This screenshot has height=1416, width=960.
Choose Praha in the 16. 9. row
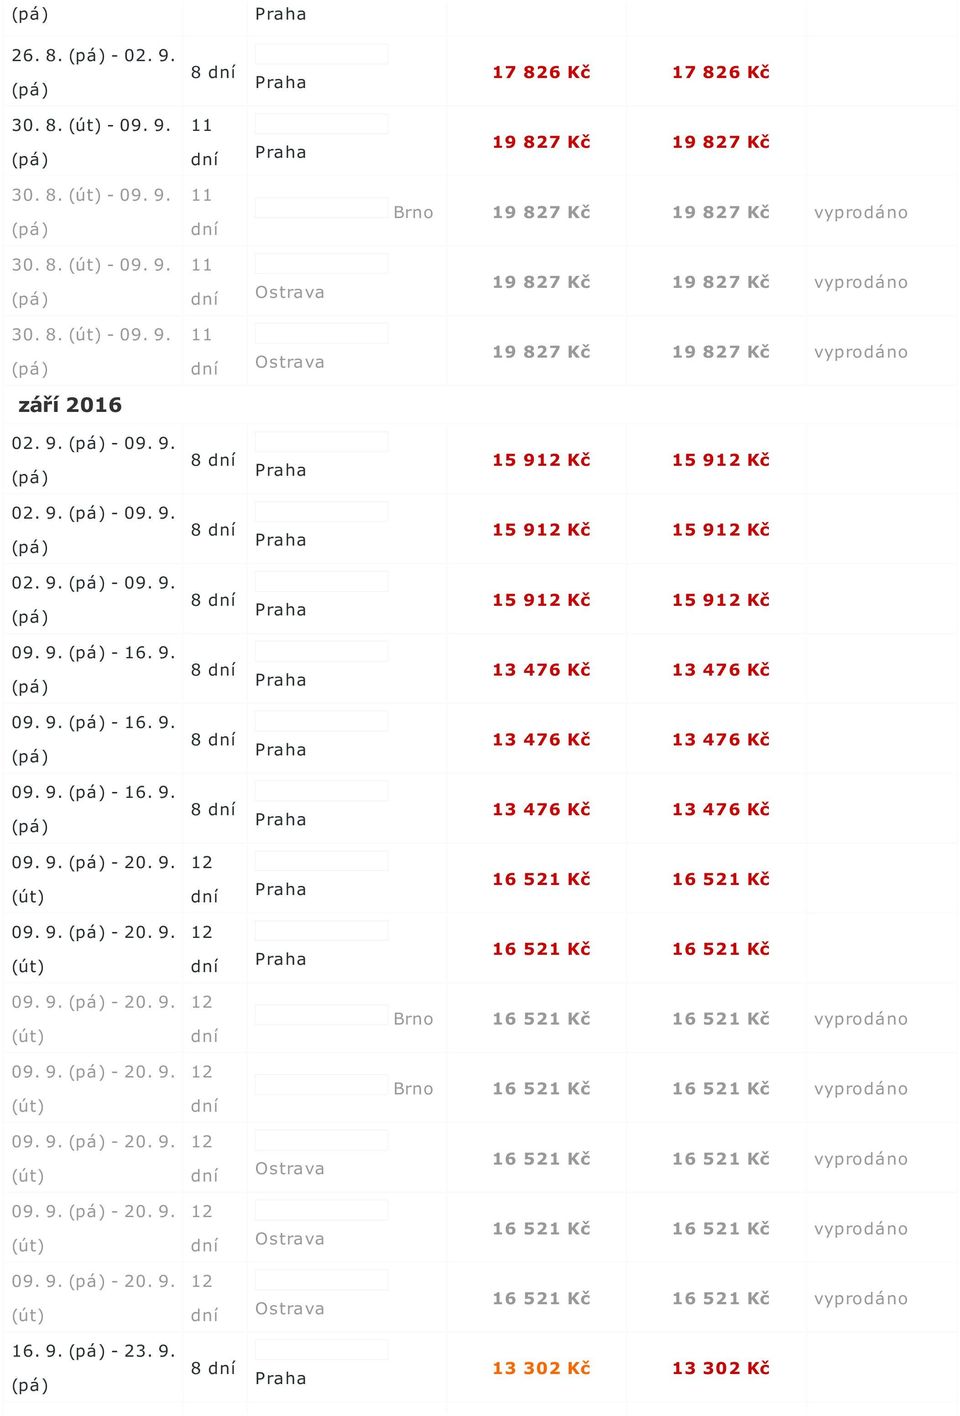(281, 1378)
